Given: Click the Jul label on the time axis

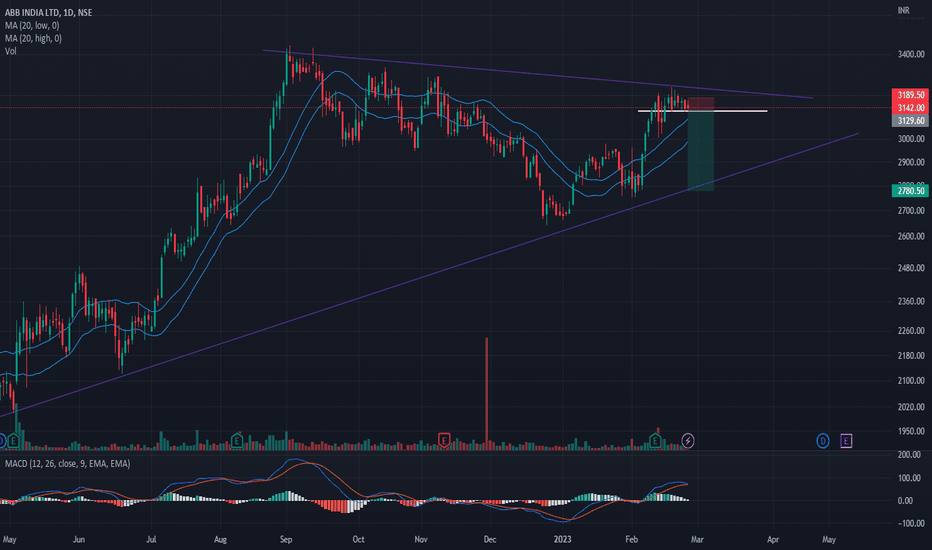Looking at the screenshot, I should point(151,540).
